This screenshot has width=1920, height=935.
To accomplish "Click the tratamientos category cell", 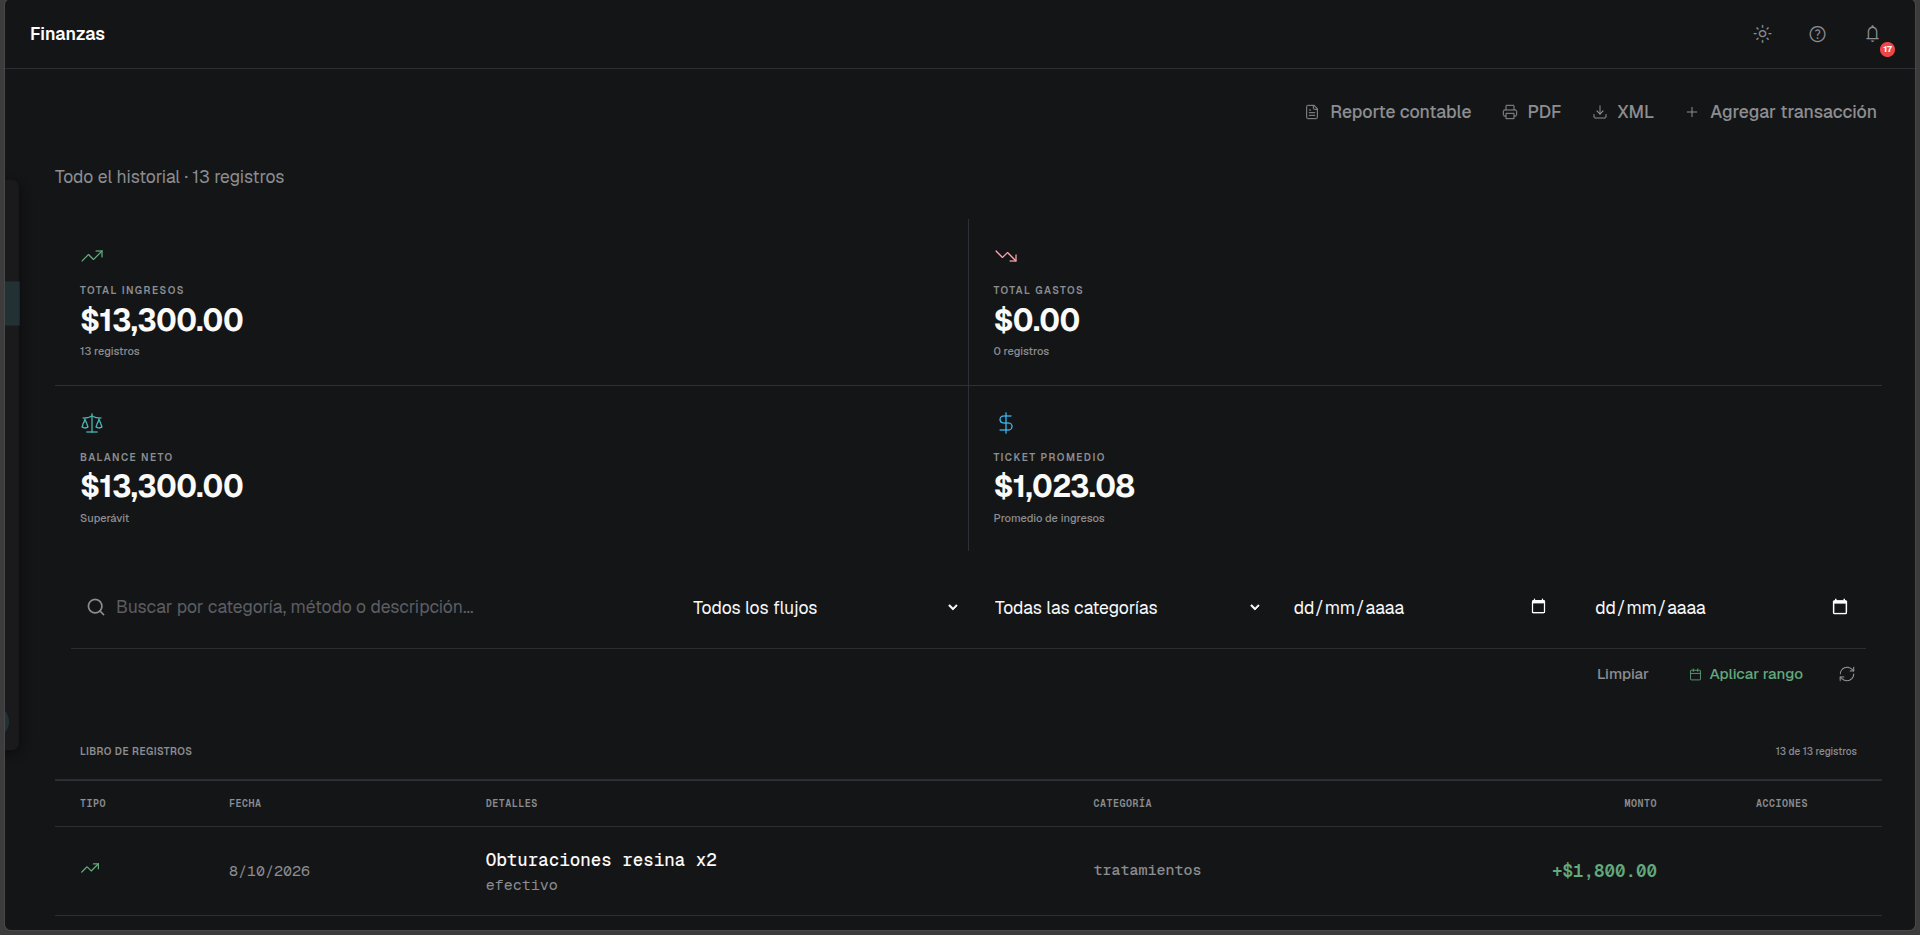I will coord(1147,870).
